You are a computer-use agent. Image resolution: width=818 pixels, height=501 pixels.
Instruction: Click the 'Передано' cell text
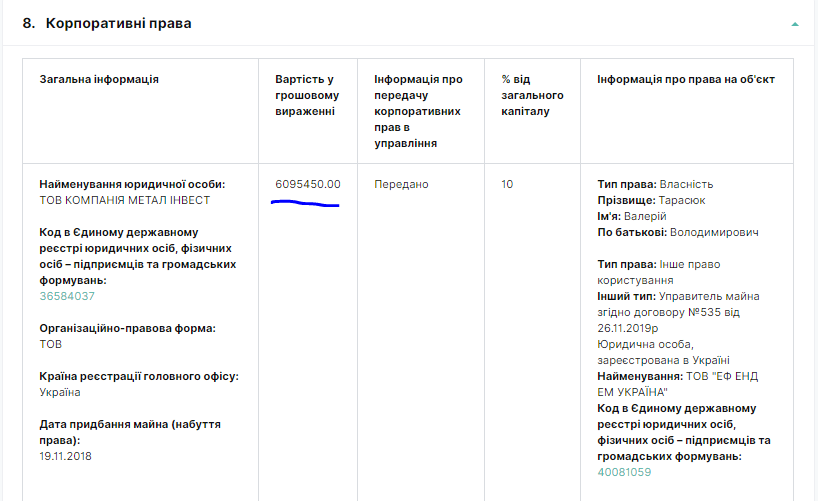click(401, 184)
